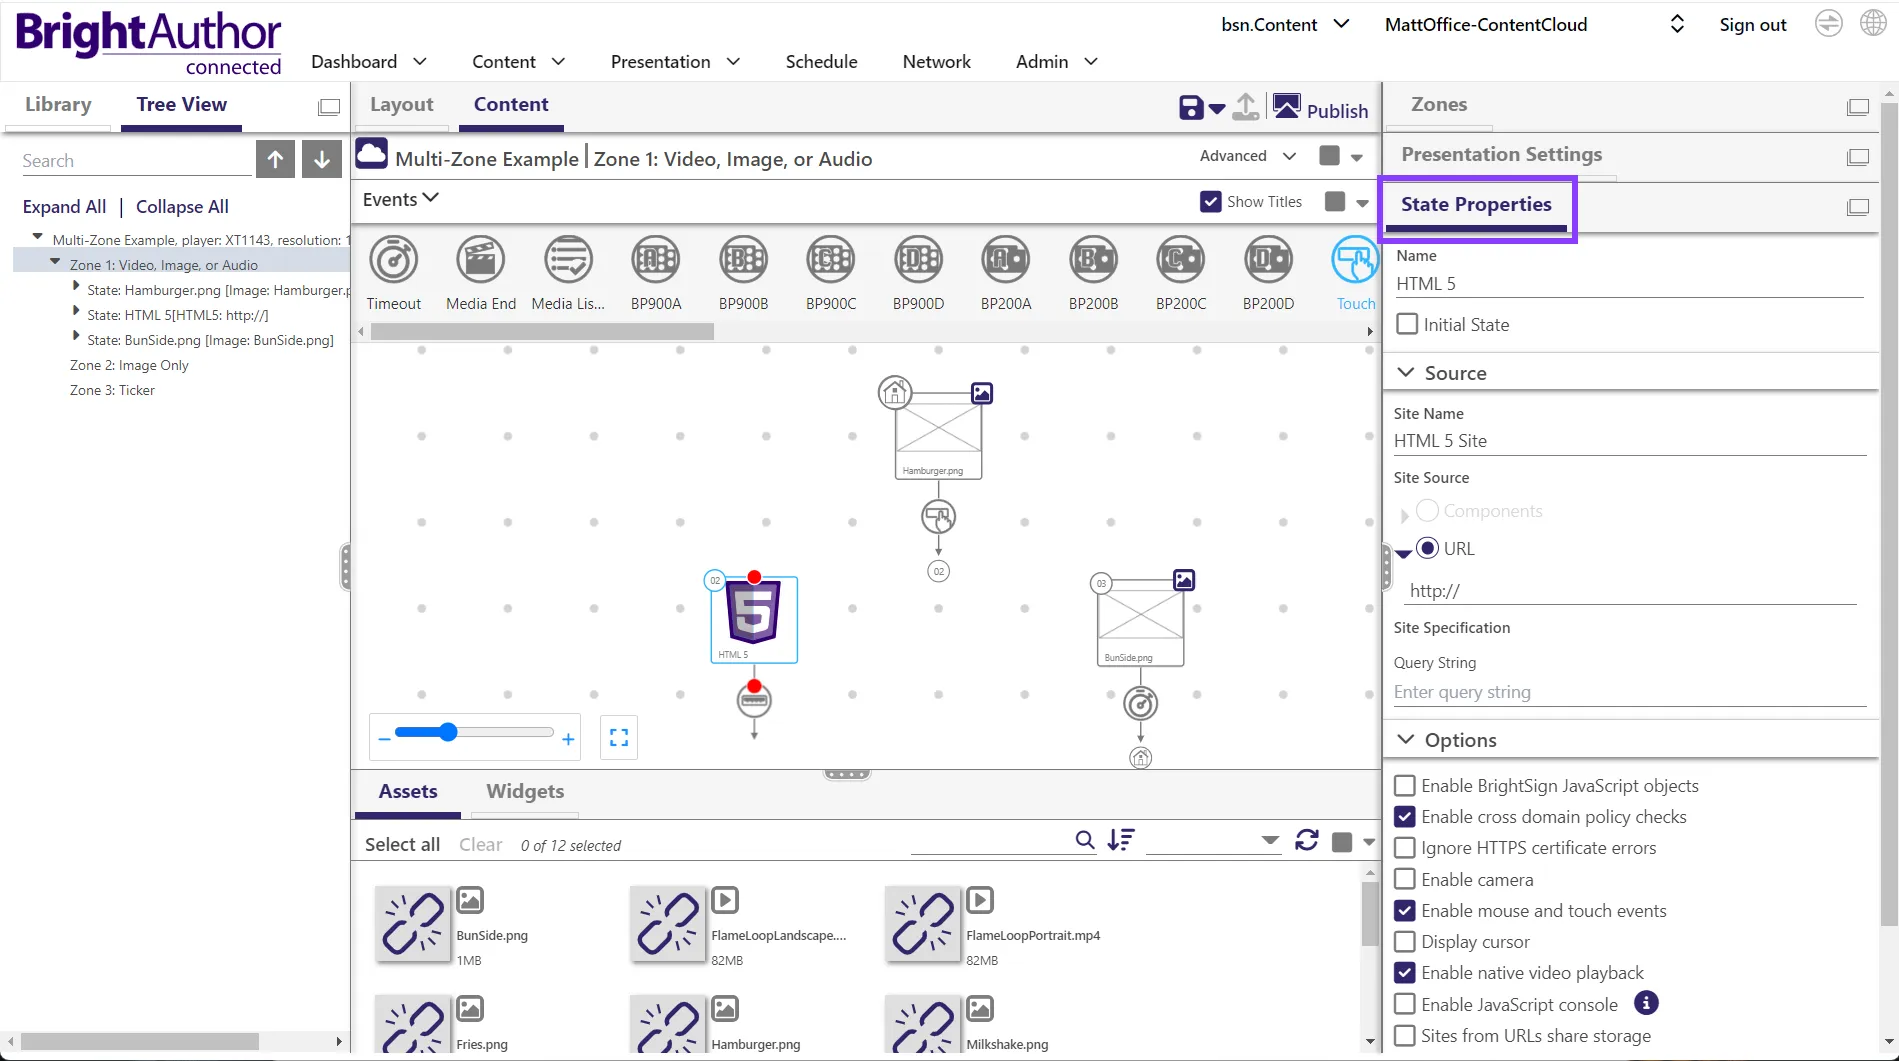Choose the BP900B button event
1899x1061 pixels.
[x=743, y=260]
